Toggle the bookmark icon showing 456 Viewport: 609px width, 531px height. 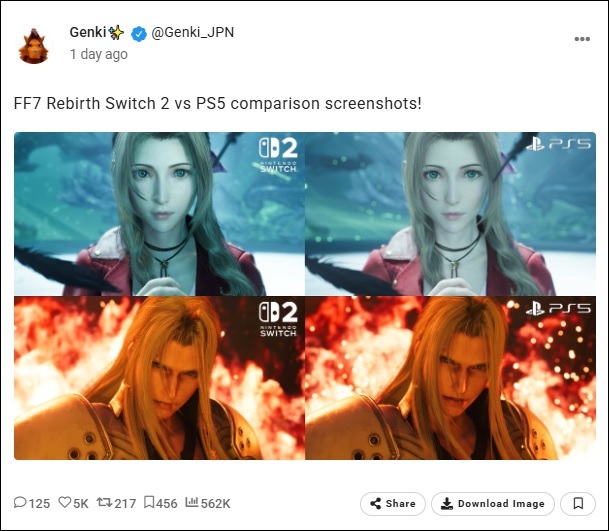click(x=149, y=502)
